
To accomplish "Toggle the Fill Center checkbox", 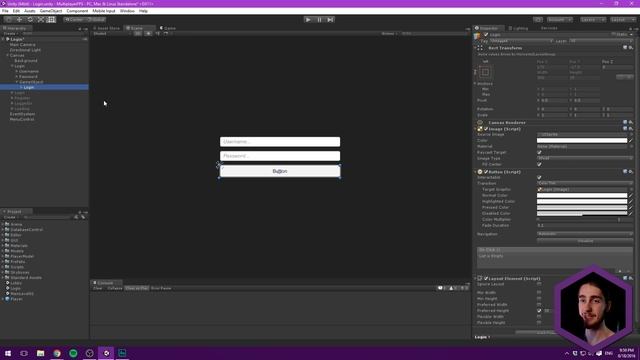I will click(x=539, y=164).
